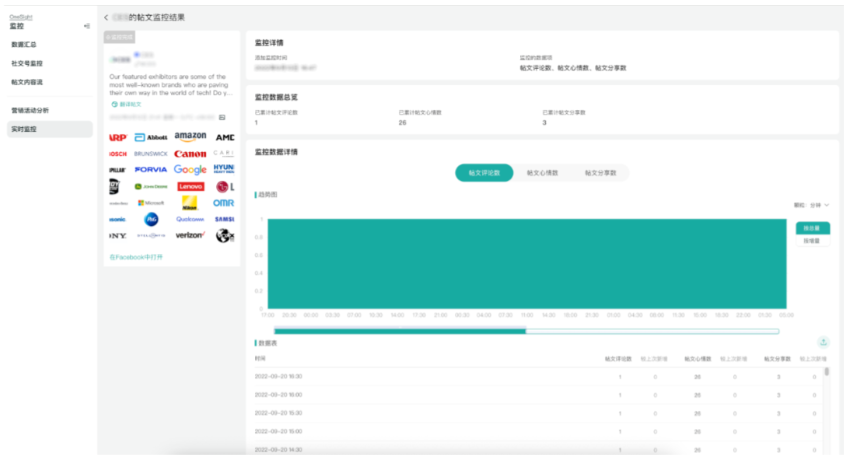Click the Nikon logo in the post image

pyautogui.click(x=190, y=203)
